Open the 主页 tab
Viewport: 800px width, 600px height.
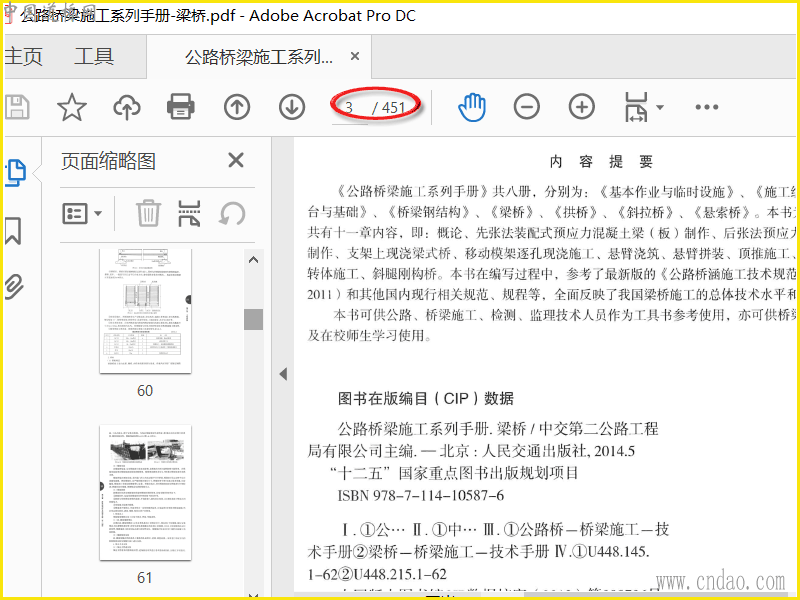click(x=23, y=57)
